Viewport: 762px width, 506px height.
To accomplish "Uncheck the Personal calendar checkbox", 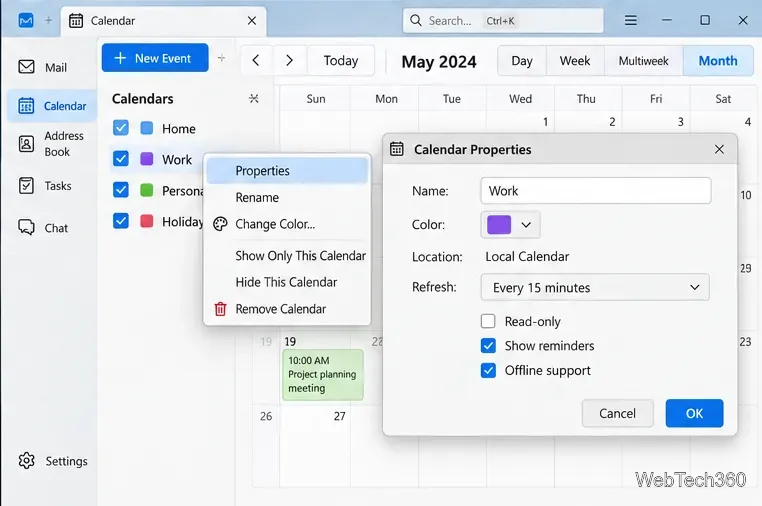I will point(121,190).
